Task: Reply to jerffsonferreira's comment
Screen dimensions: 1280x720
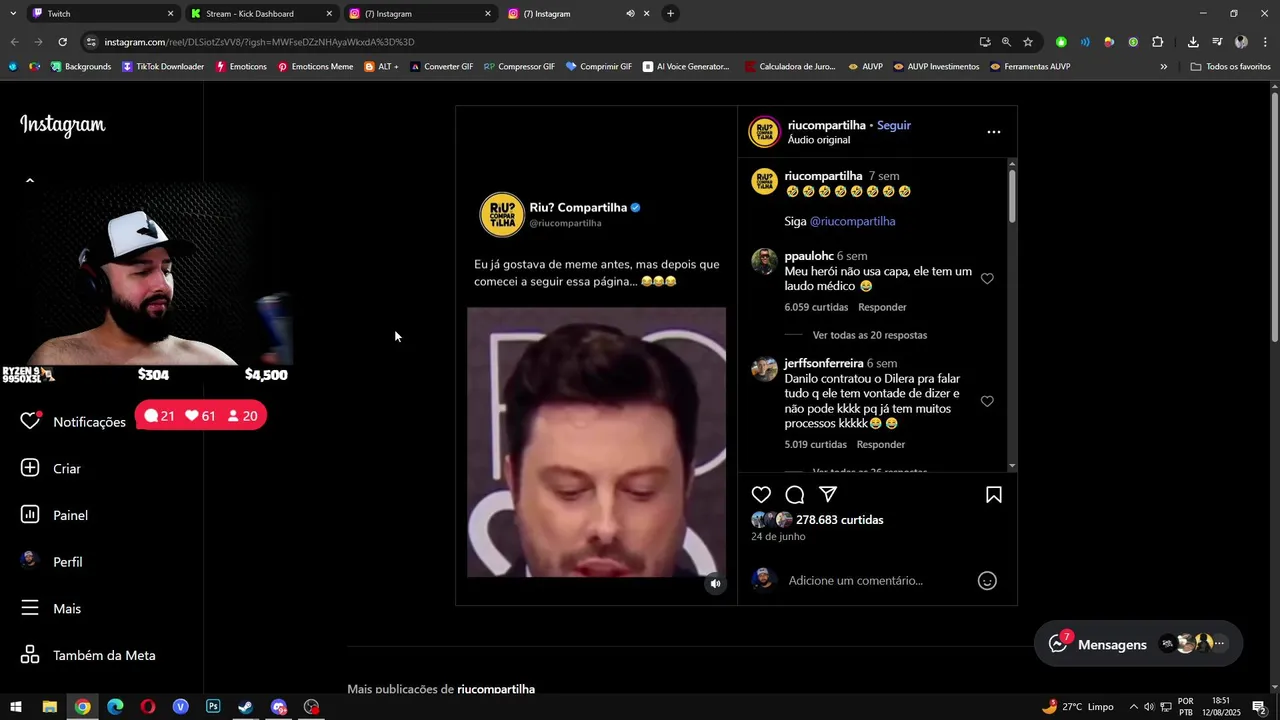Action: (x=880, y=445)
